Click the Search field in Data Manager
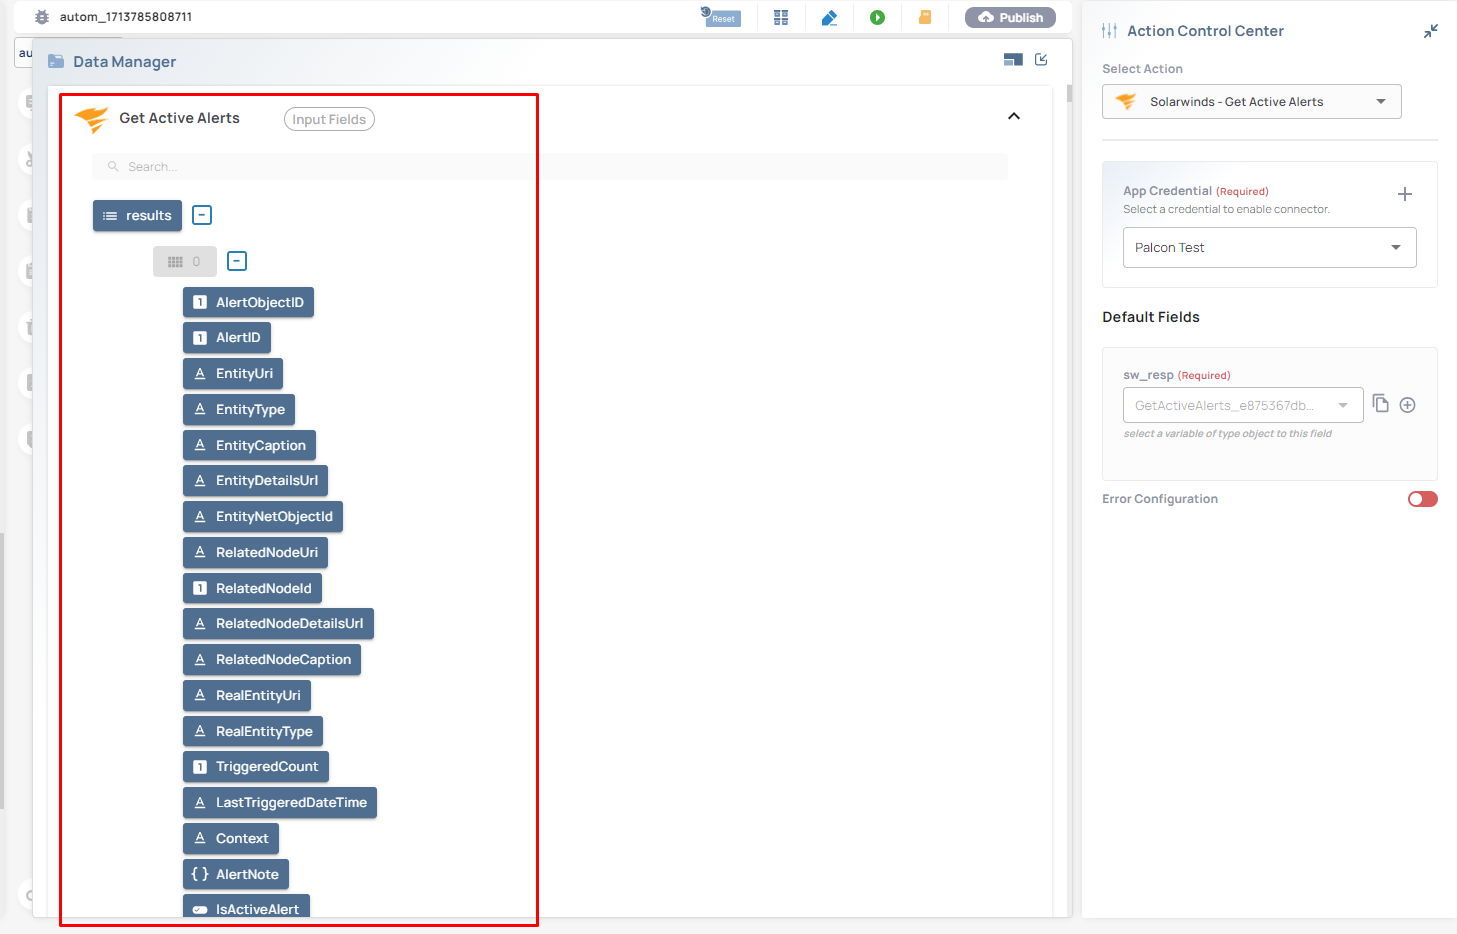The height and width of the screenshot is (934, 1457). (x=550, y=167)
